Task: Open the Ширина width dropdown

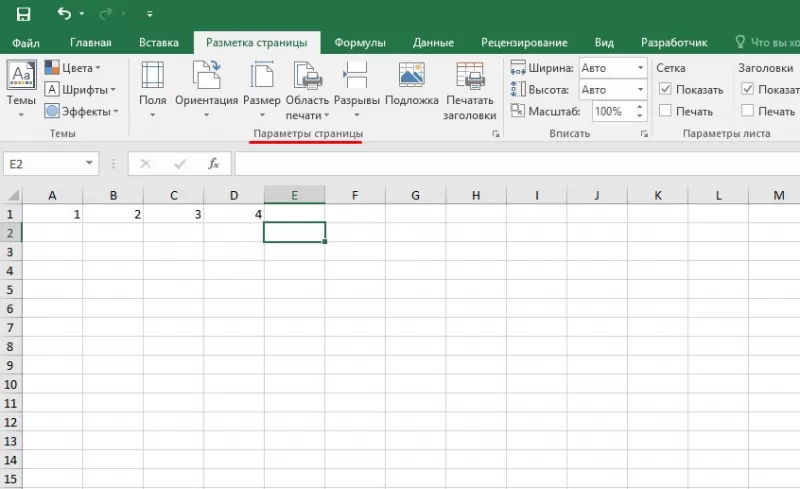Action: [640, 68]
